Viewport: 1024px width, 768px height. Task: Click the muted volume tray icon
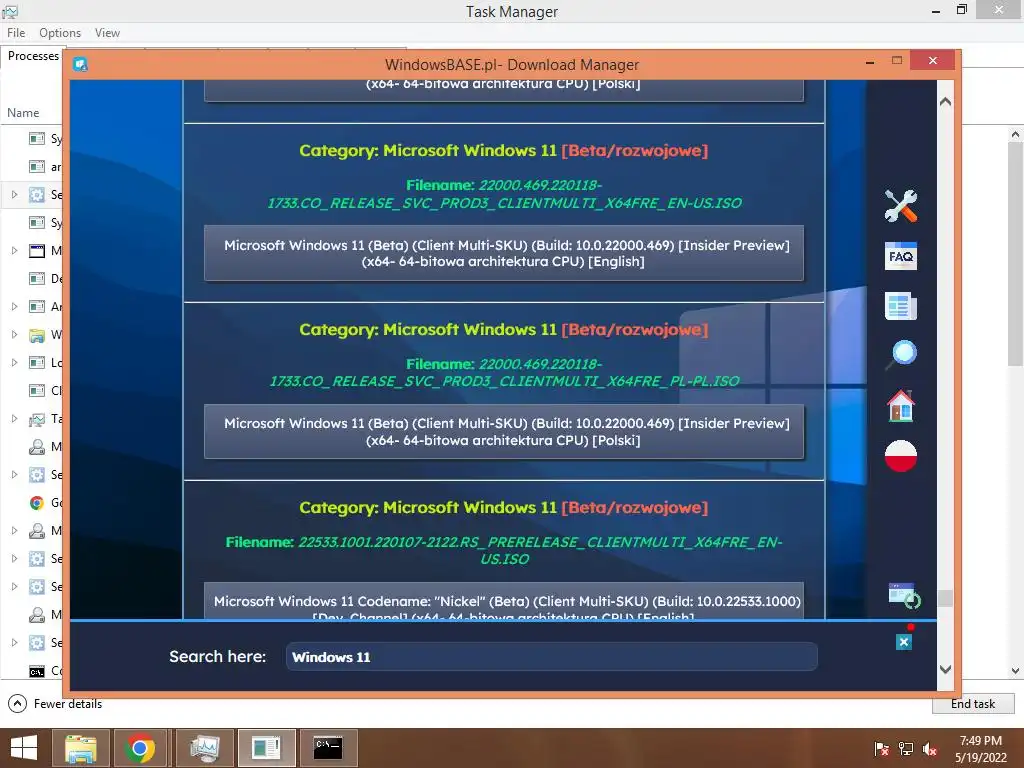929,748
